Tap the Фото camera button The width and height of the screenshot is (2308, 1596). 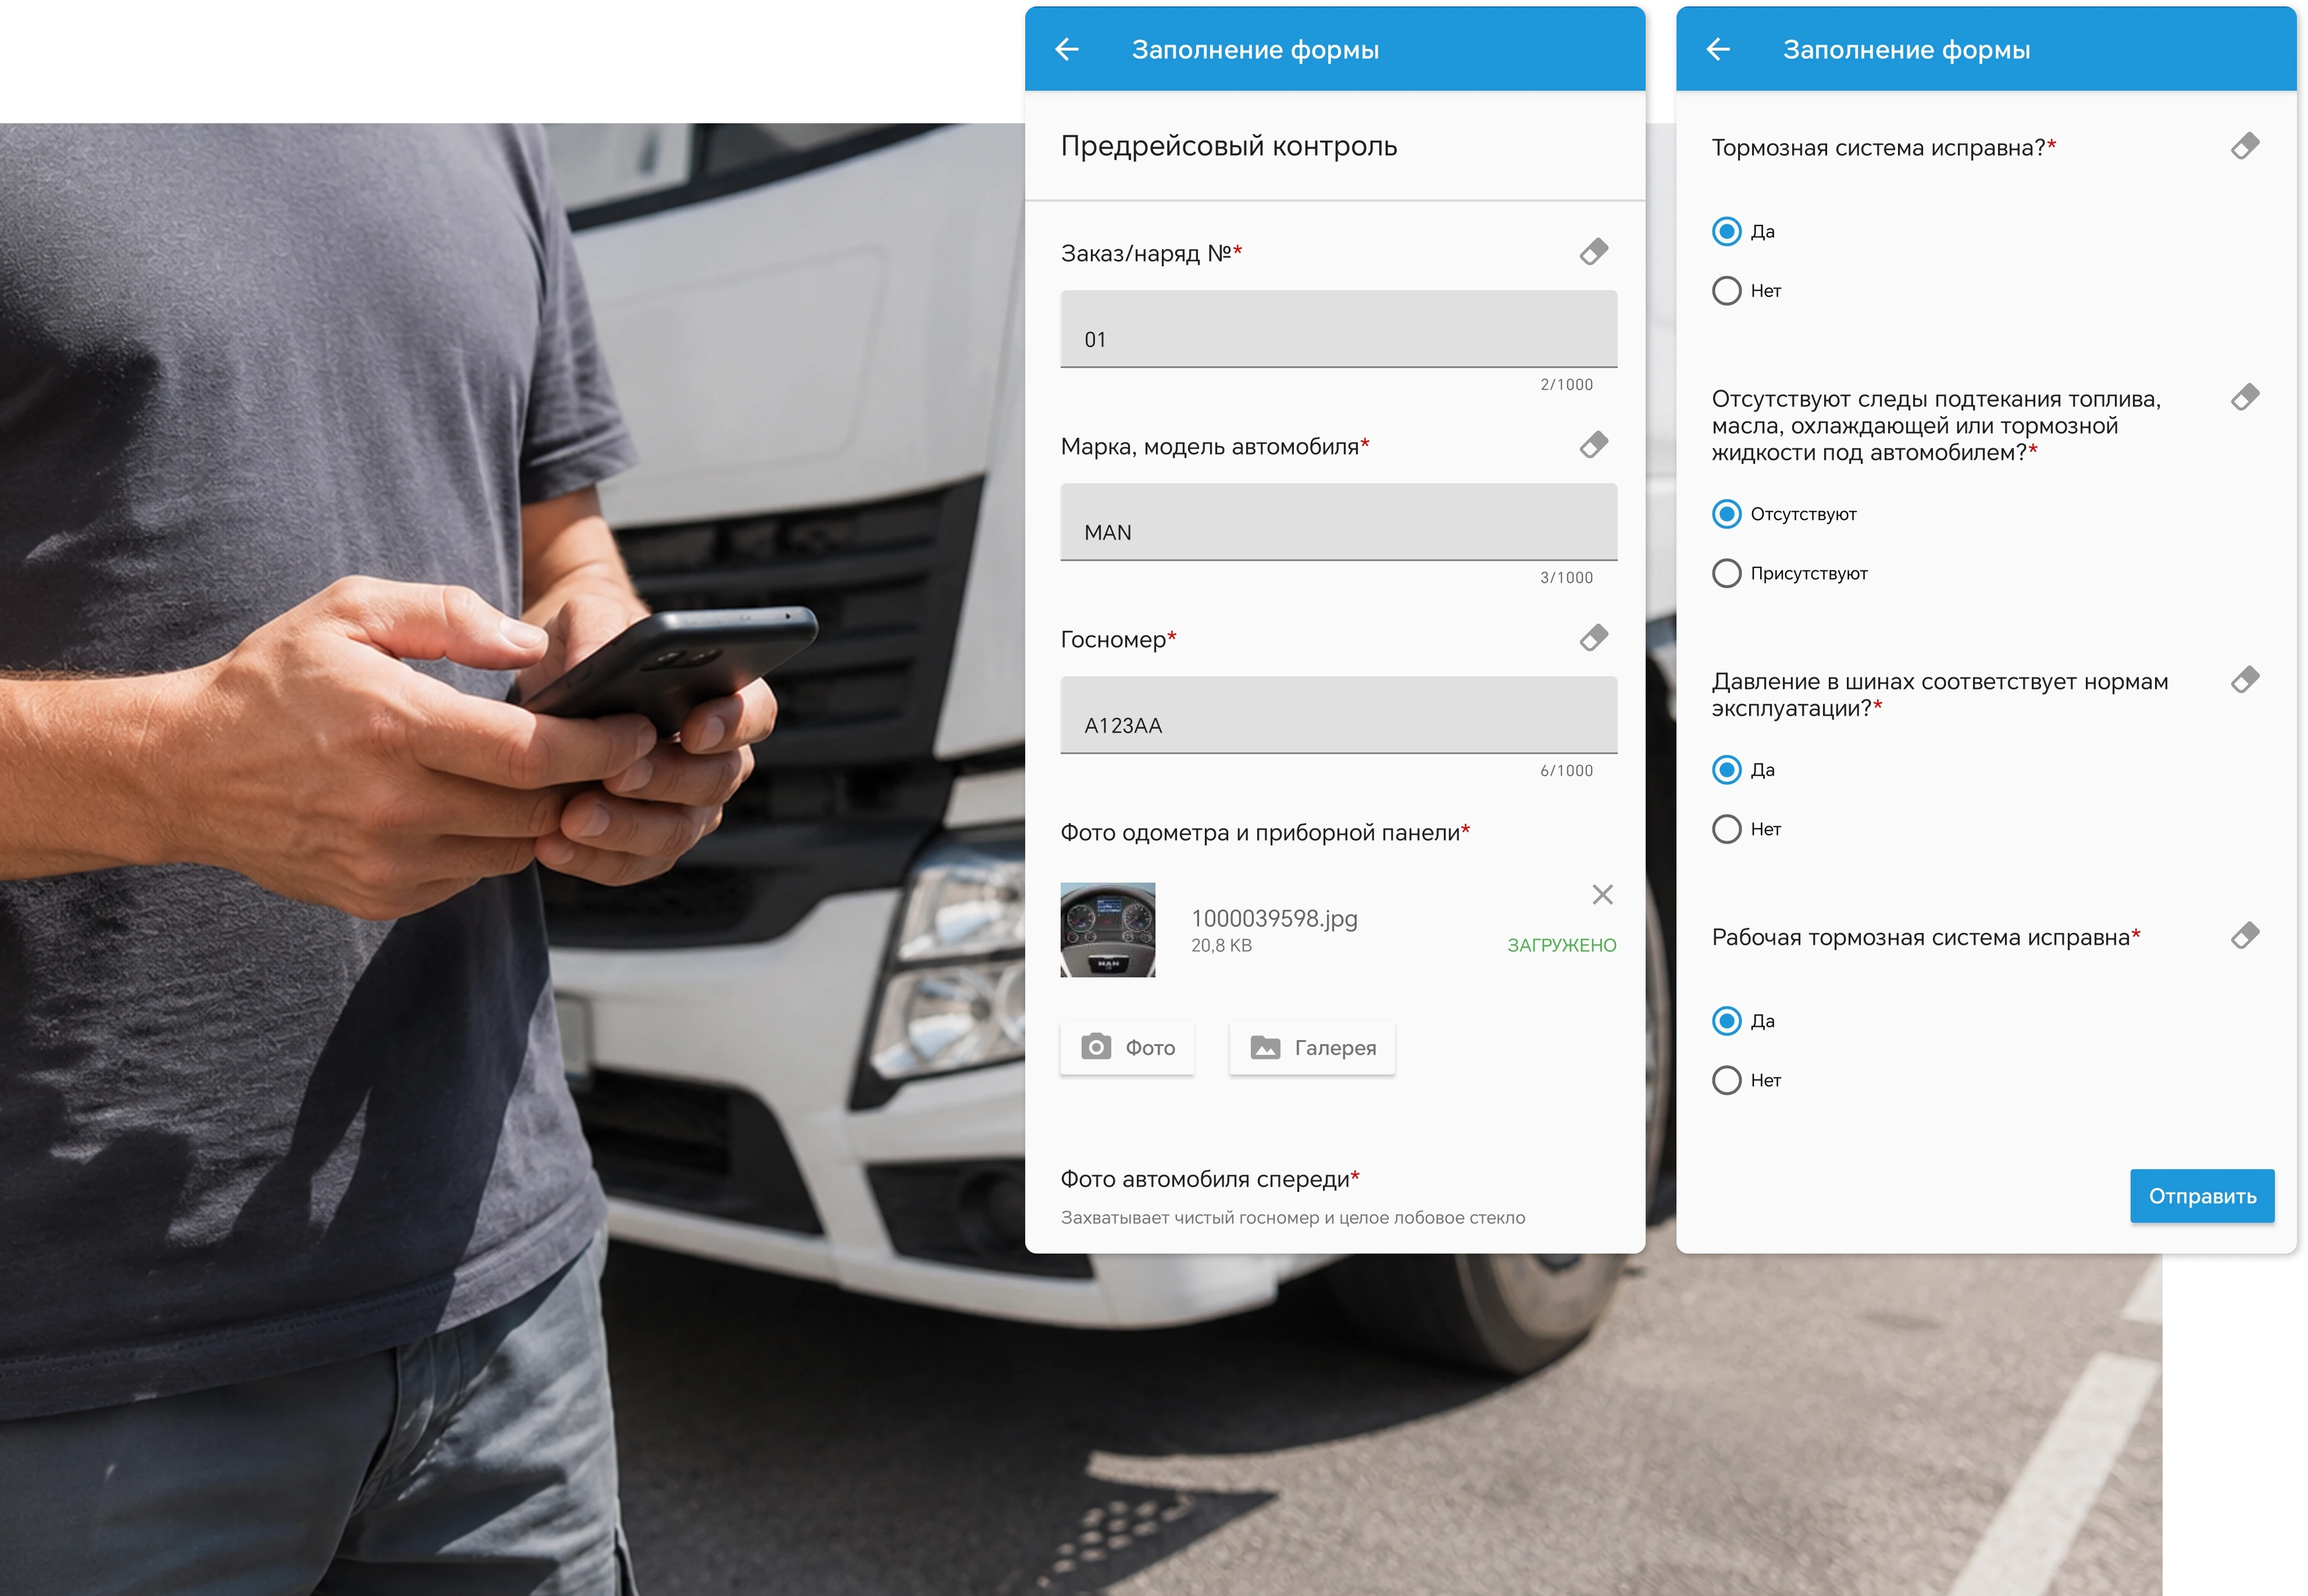pyautogui.click(x=1127, y=1048)
